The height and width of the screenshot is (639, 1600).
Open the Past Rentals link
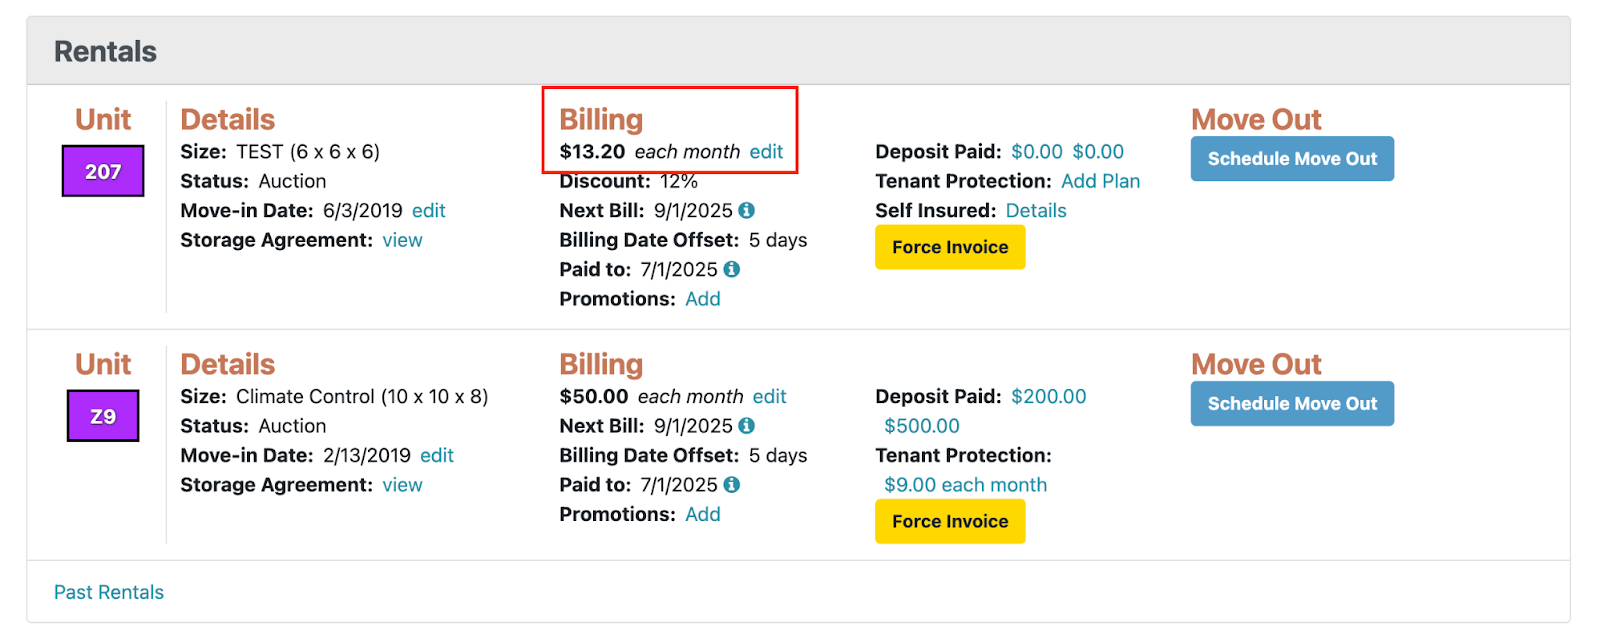tap(109, 592)
